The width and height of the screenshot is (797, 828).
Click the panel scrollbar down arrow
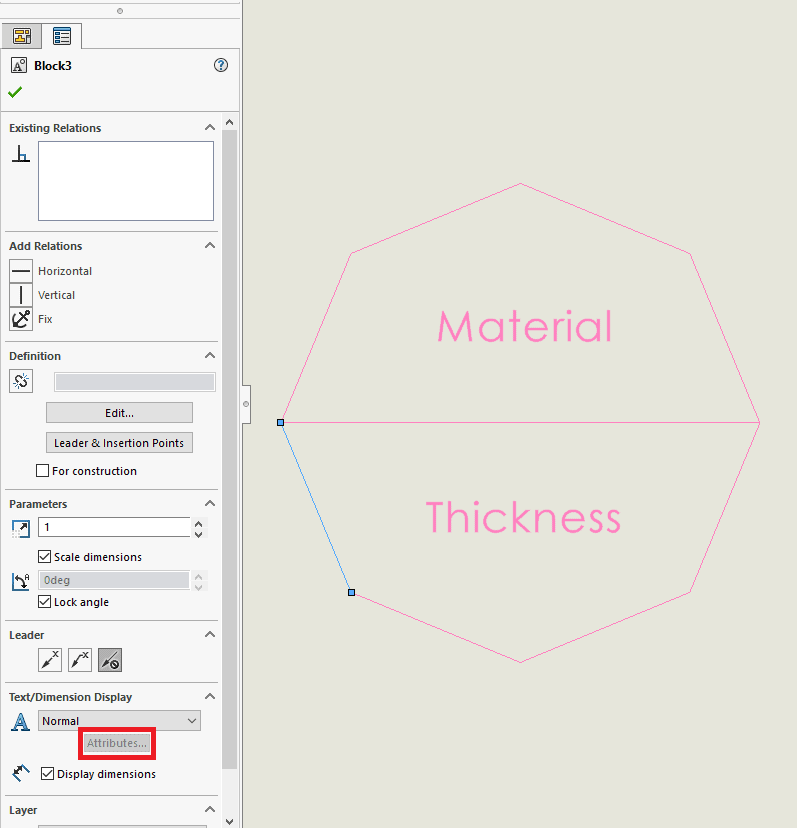[229, 821]
